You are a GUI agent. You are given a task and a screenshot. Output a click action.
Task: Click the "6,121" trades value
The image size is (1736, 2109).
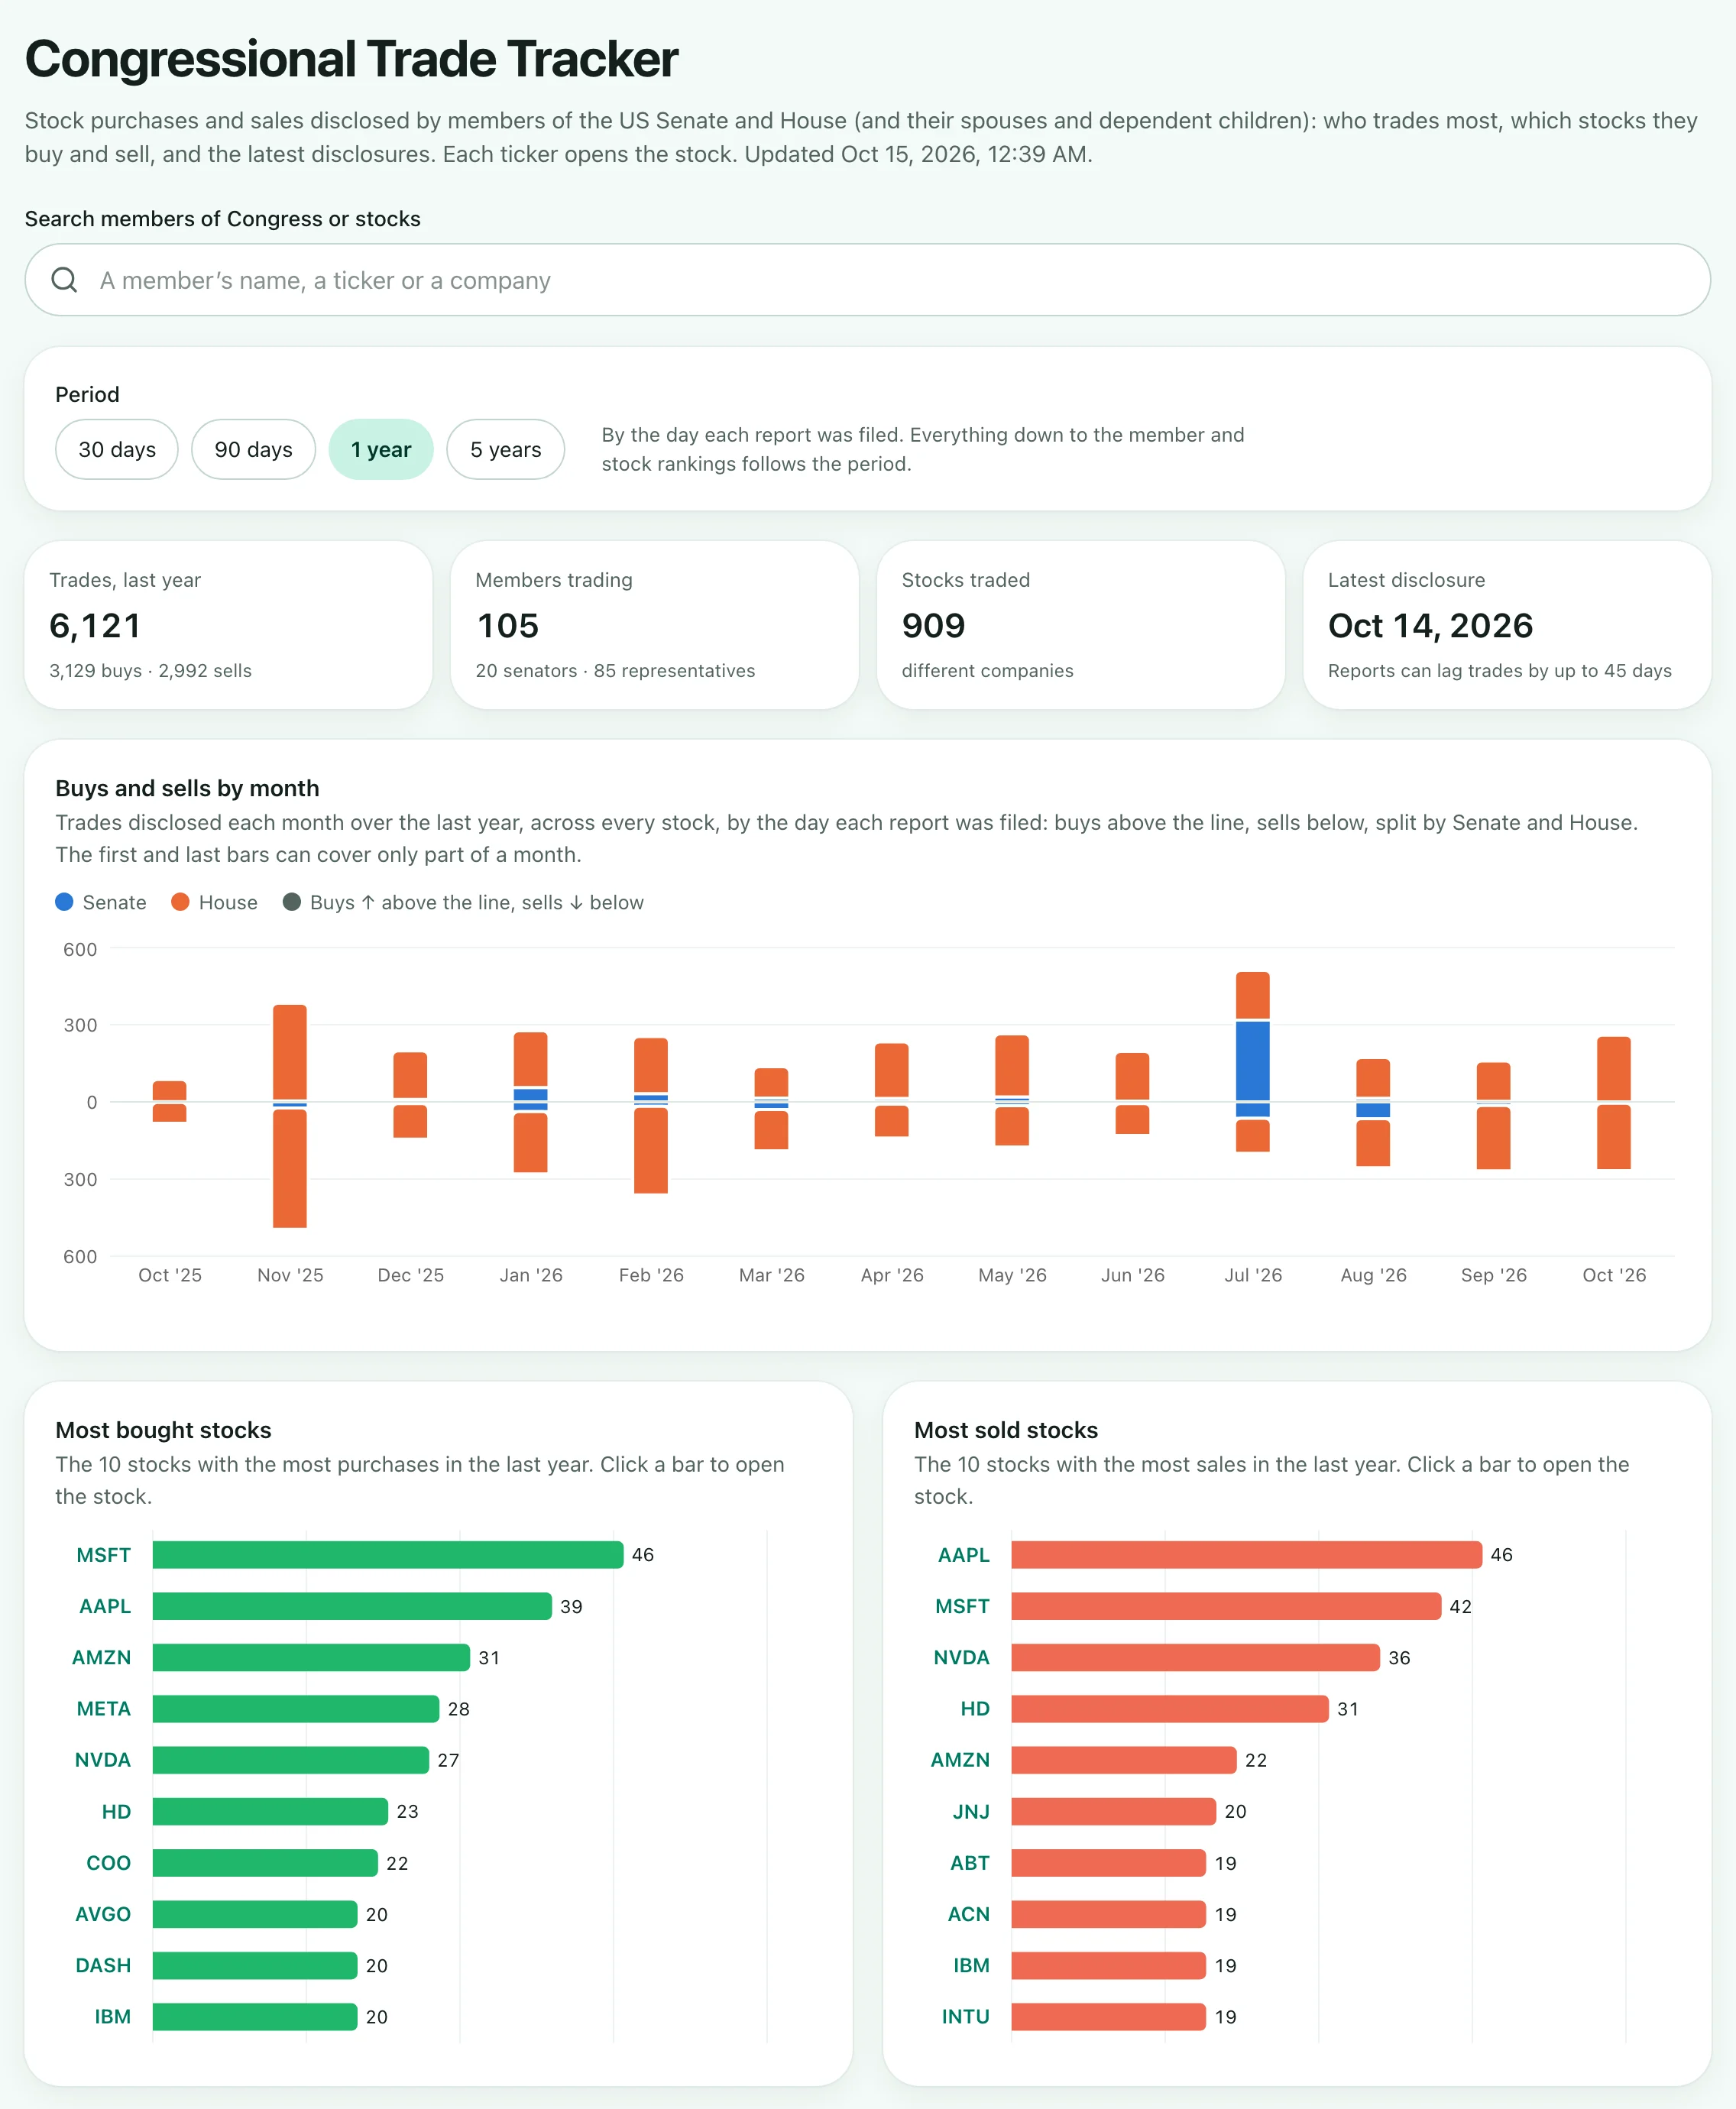(95, 625)
